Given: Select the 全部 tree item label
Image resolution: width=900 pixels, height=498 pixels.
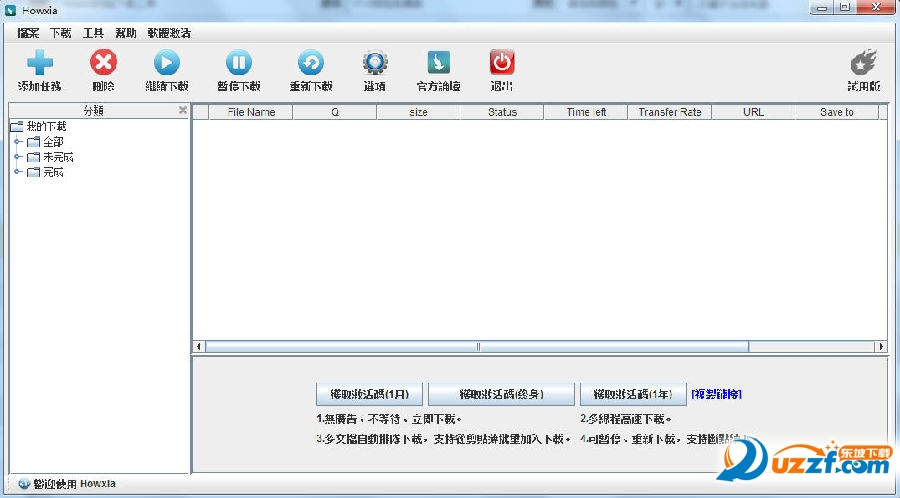Looking at the screenshot, I should pyautogui.click(x=53, y=142).
